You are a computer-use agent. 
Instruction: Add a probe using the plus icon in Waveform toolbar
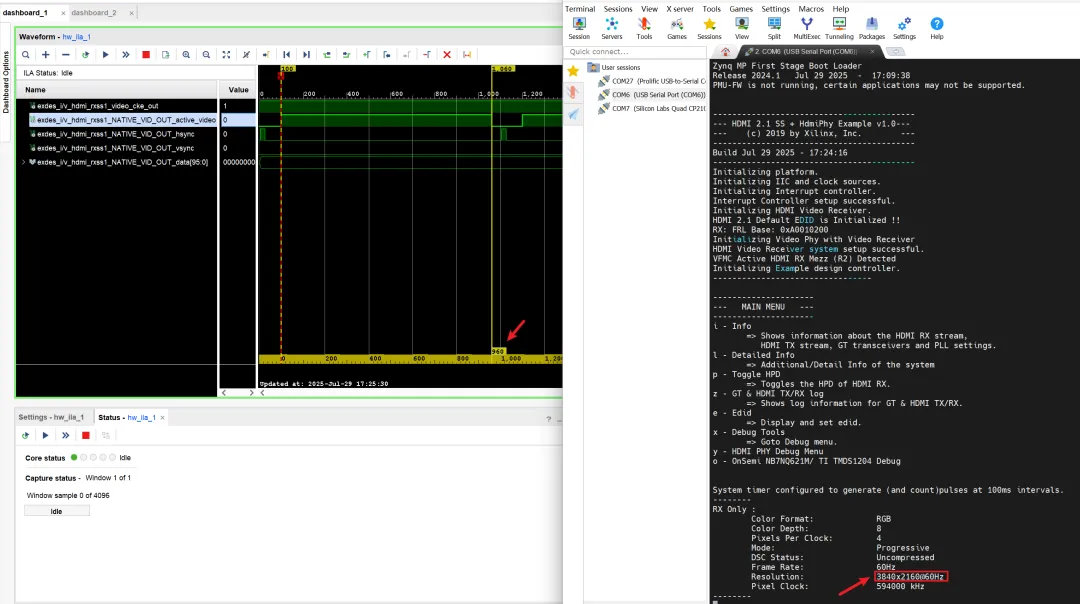45,54
